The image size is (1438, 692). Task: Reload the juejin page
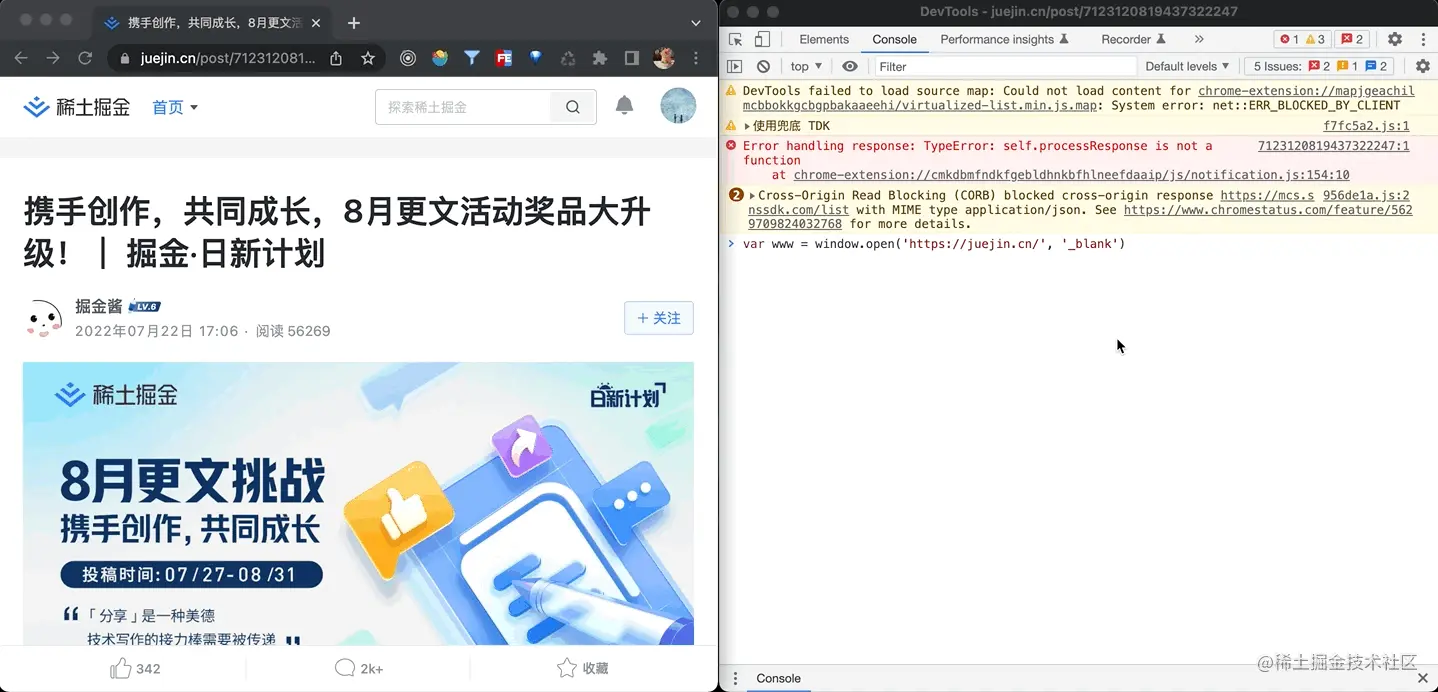pos(85,59)
